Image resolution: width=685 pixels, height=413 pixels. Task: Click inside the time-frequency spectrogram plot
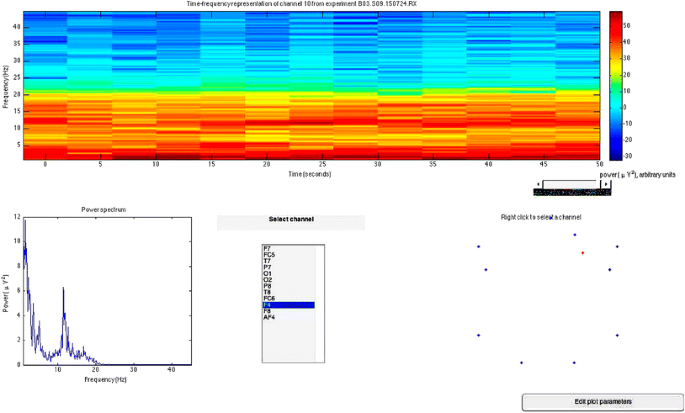click(311, 86)
